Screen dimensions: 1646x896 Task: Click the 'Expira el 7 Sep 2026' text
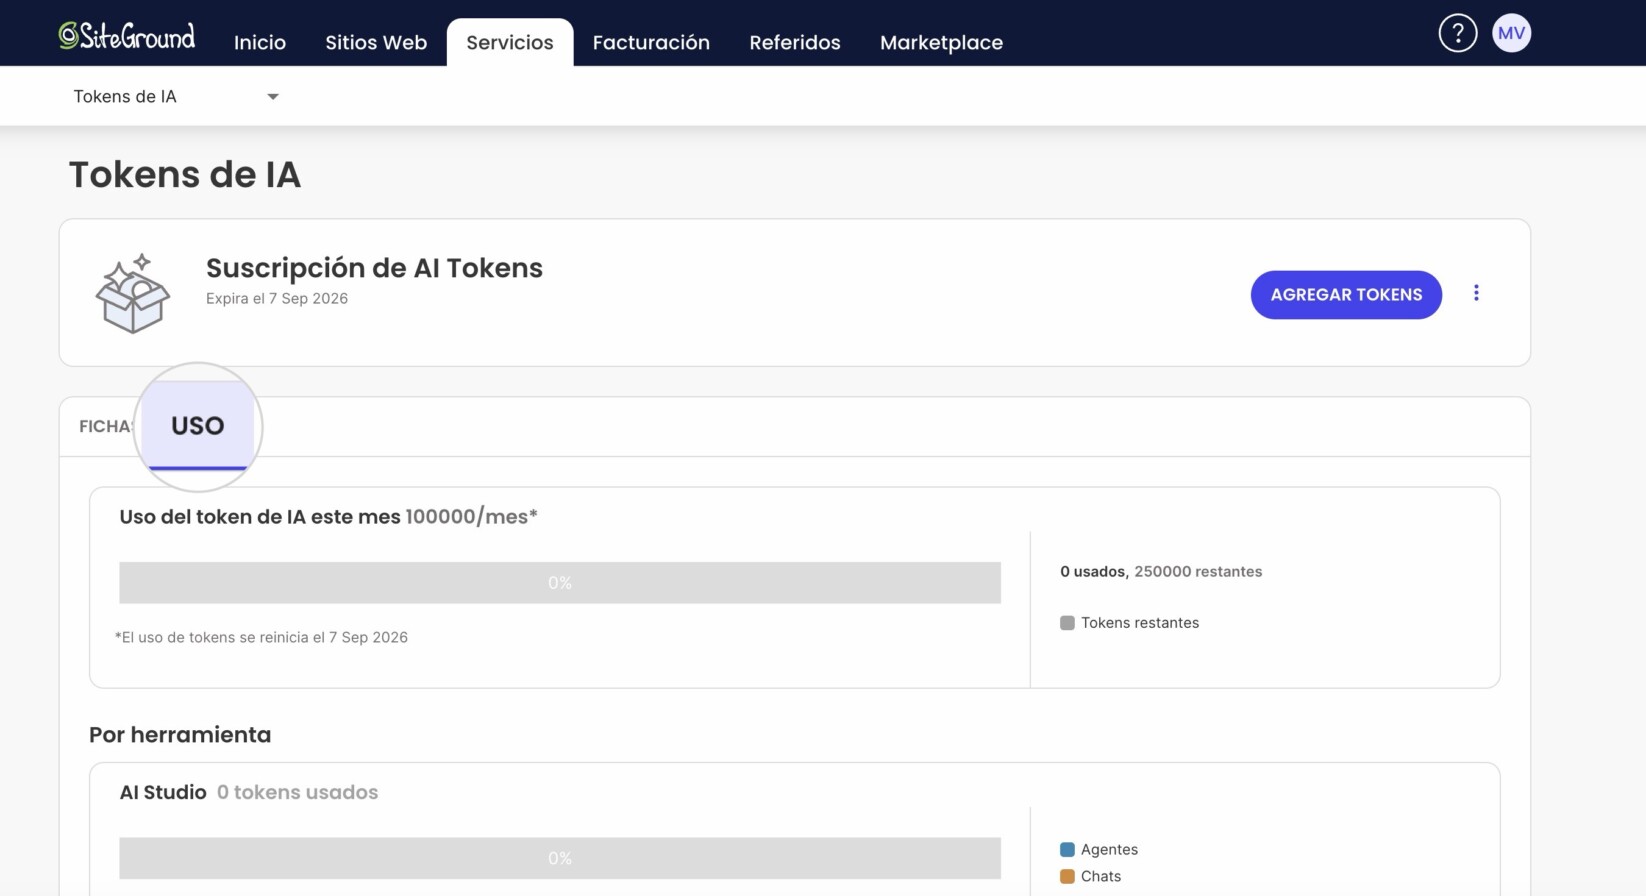(277, 298)
